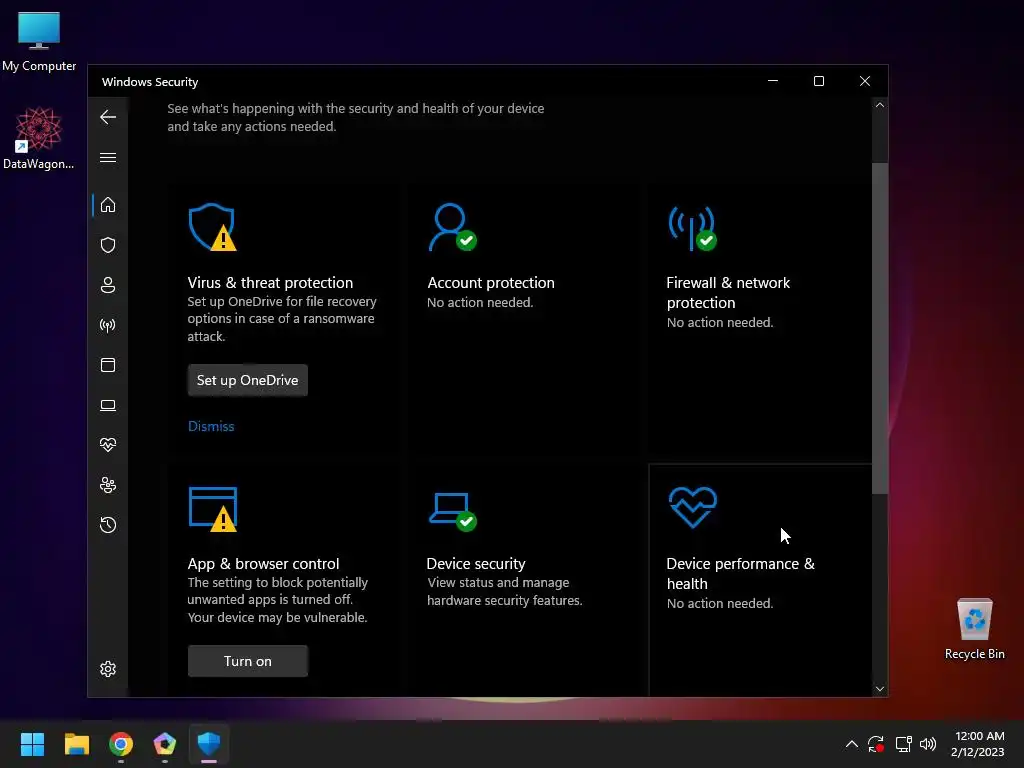Open Virus & threat protection heading
The width and height of the screenshot is (1024, 768).
[x=270, y=283]
